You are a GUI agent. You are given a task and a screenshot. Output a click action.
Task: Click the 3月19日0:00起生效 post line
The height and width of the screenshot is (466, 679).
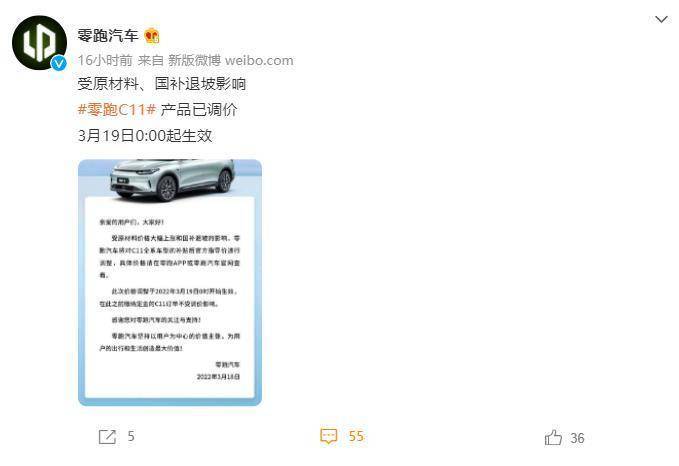click(145, 136)
